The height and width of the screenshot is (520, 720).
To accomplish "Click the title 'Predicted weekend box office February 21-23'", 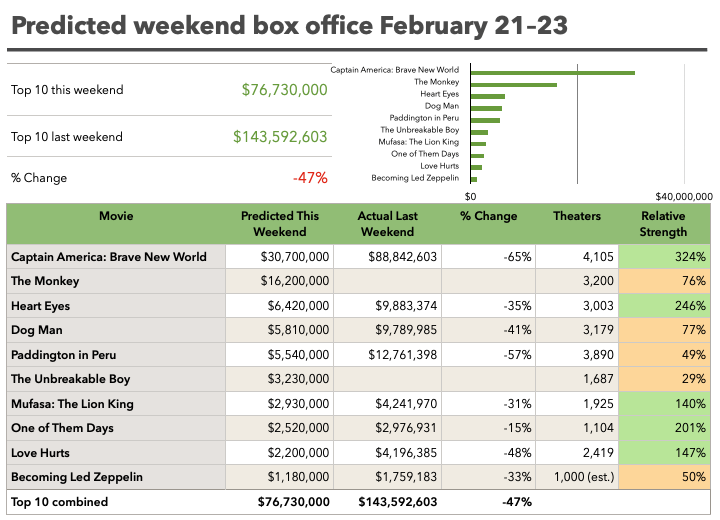I will (x=289, y=25).
